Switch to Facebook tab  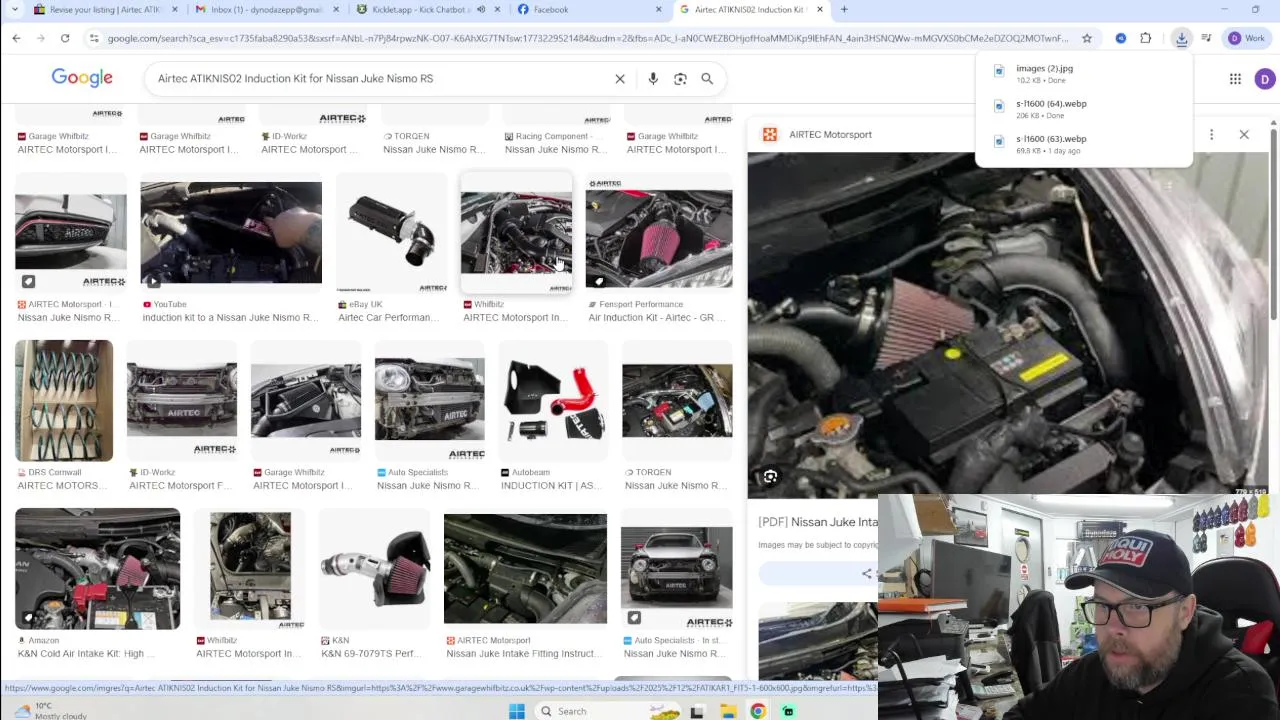pyautogui.click(x=590, y=10)
